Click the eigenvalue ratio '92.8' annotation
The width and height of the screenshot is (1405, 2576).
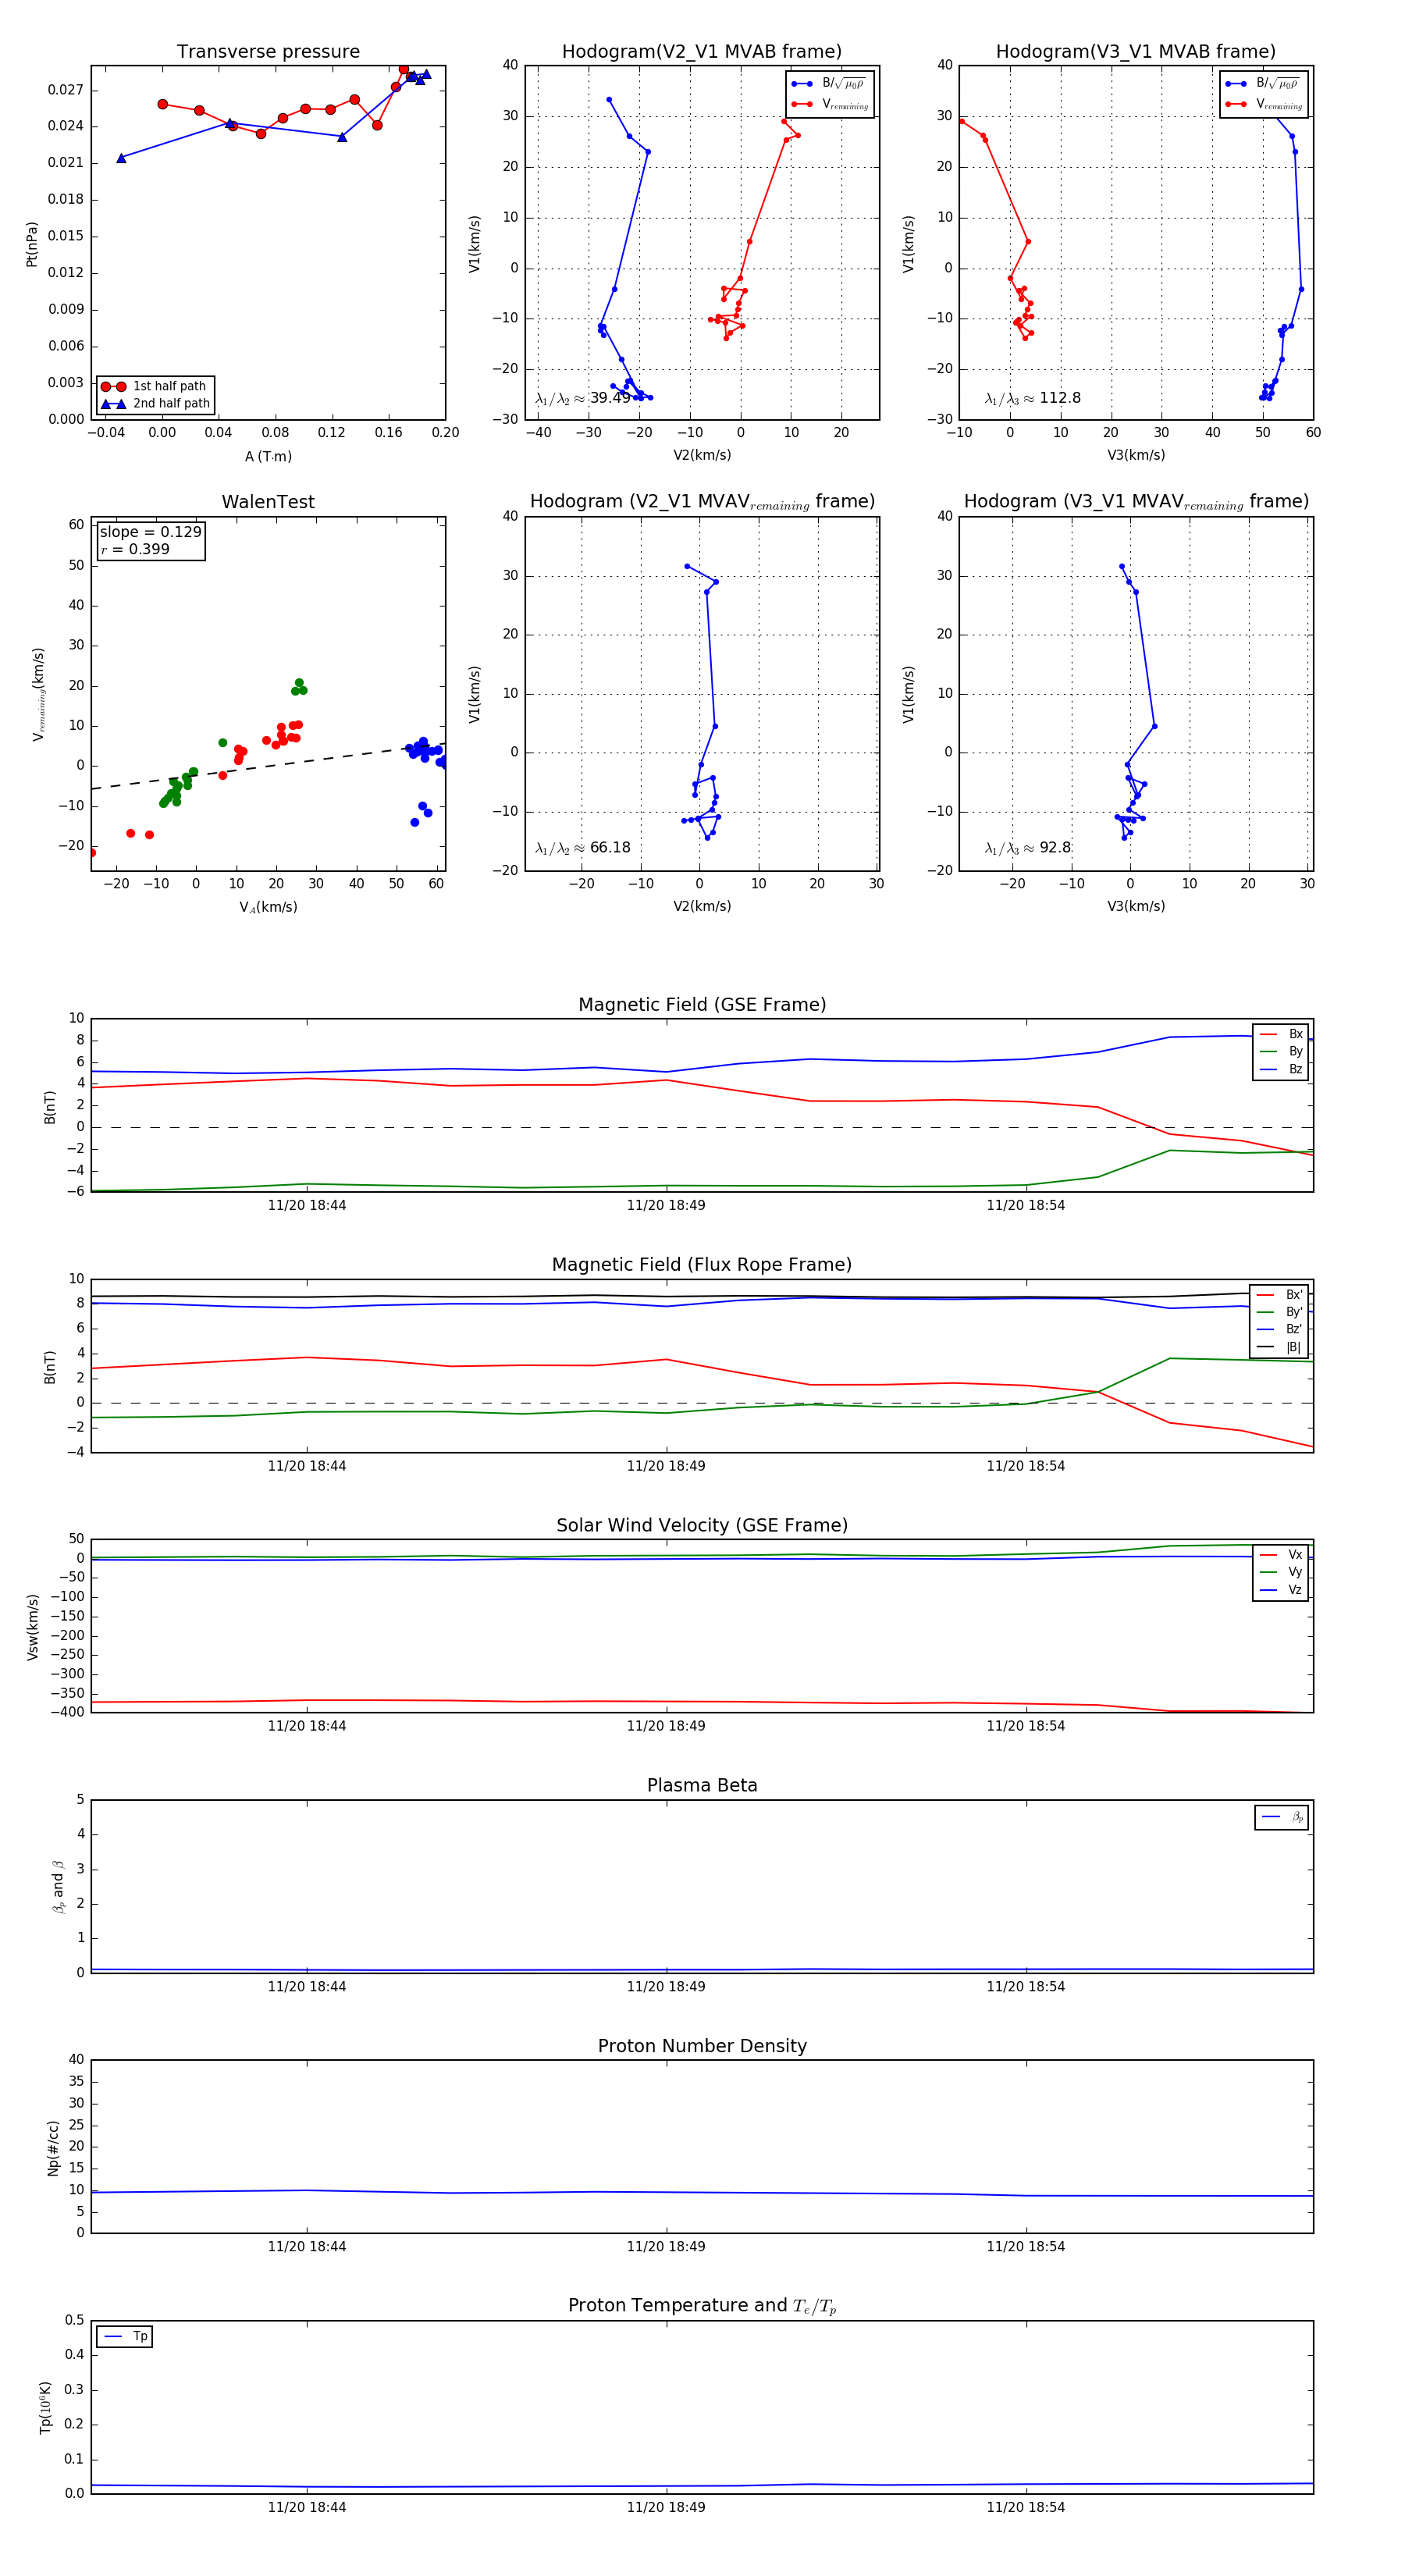[1028, 848]
